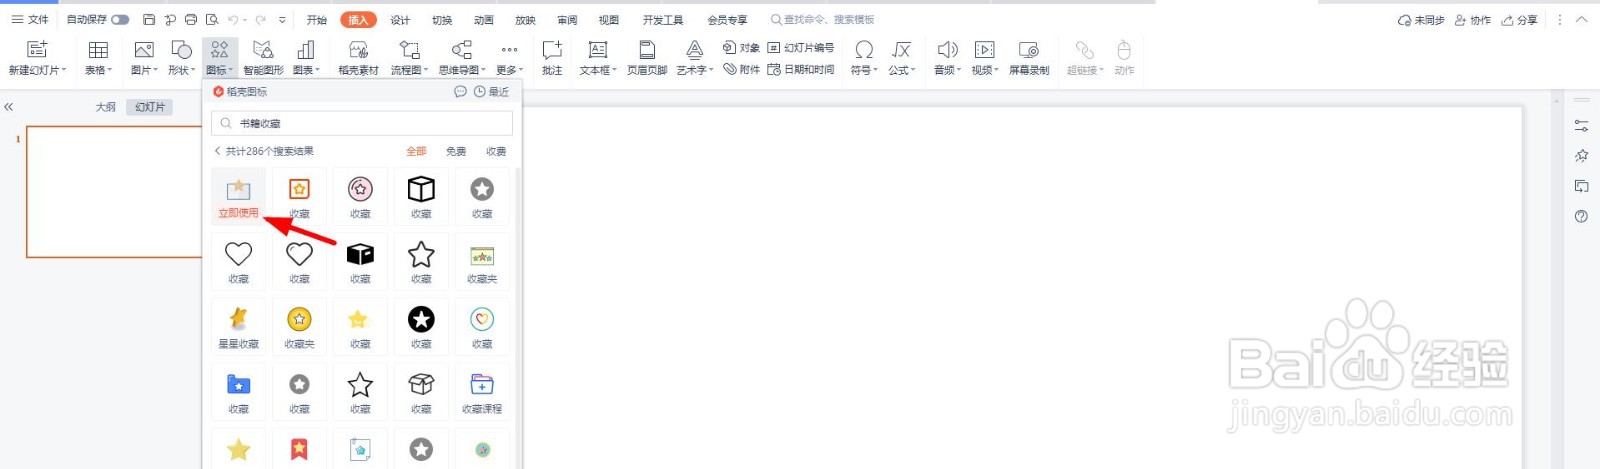The width and height of the screenshot is (1600, 469).
Task: Open the 文件 file menu
Action: click(30, 19)
